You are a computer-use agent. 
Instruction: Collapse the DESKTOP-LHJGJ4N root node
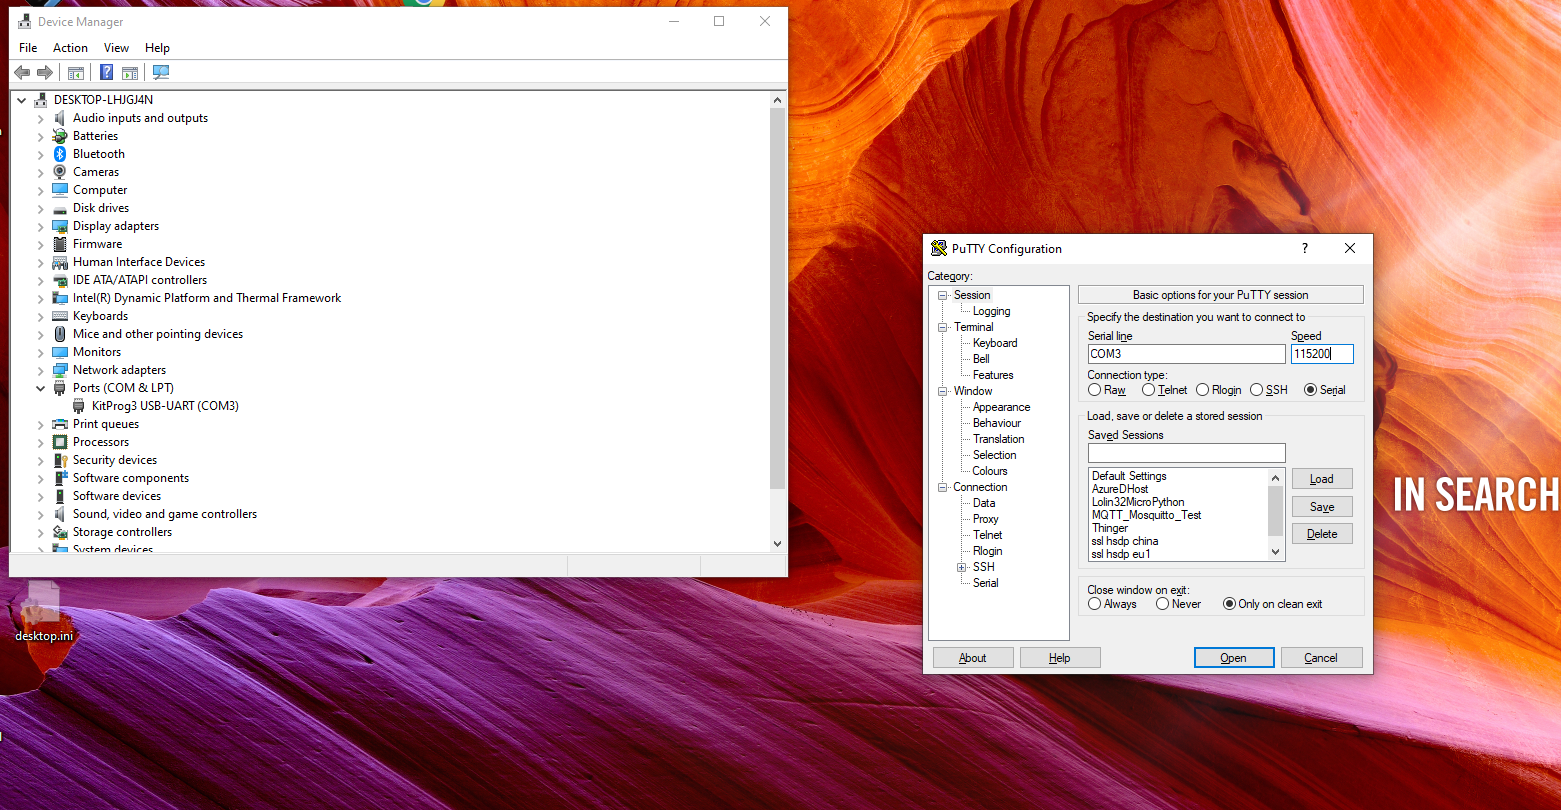coord(22,100)
